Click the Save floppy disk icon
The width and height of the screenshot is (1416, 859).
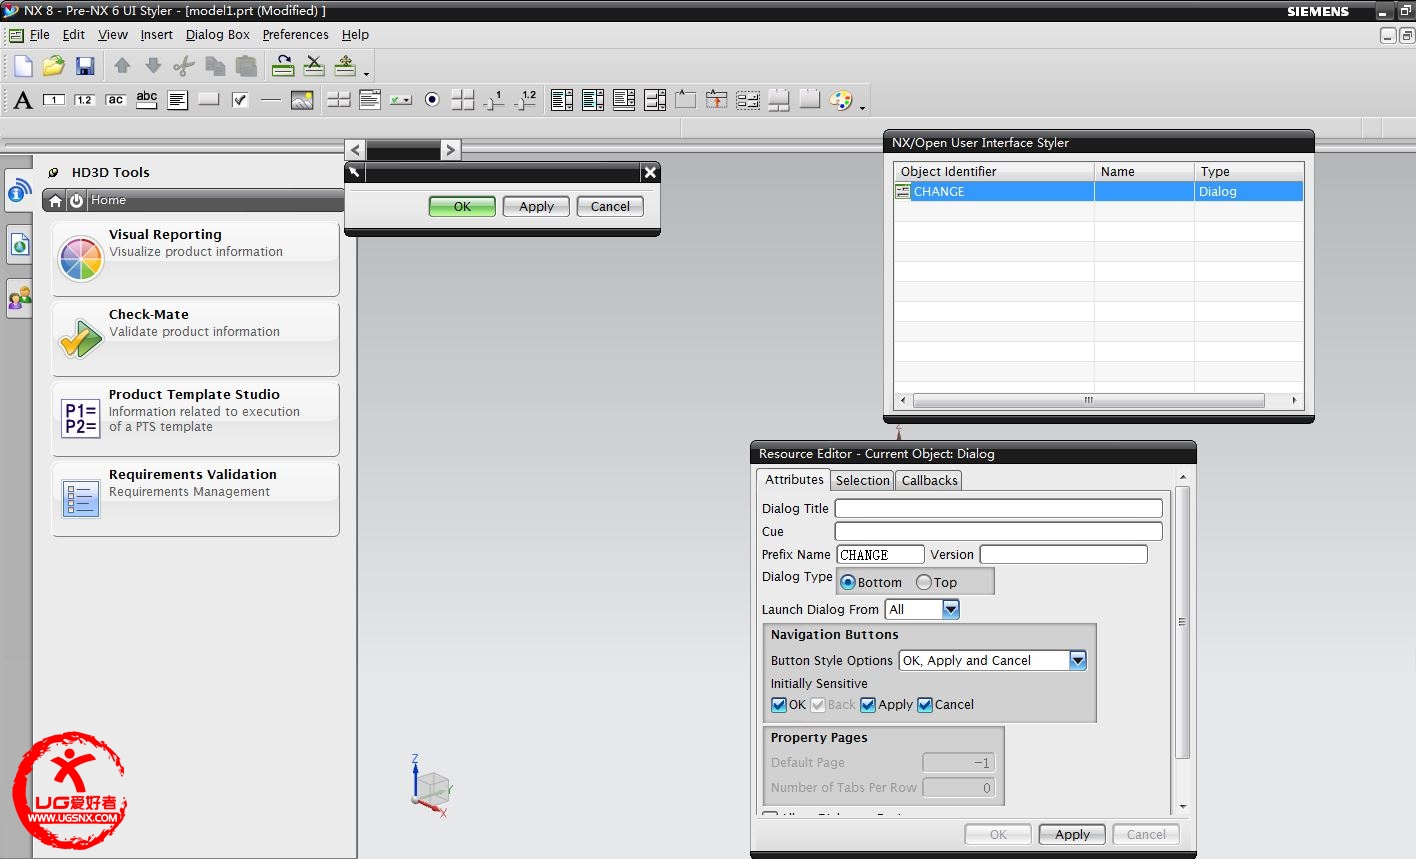pos(85,66)
